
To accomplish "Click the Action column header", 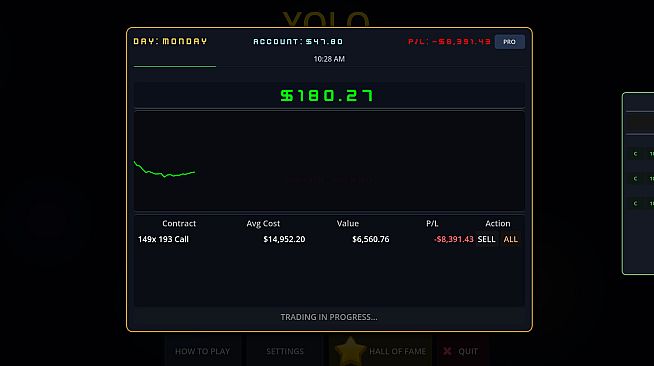I will pyautogui.click(x=498, y=223).
